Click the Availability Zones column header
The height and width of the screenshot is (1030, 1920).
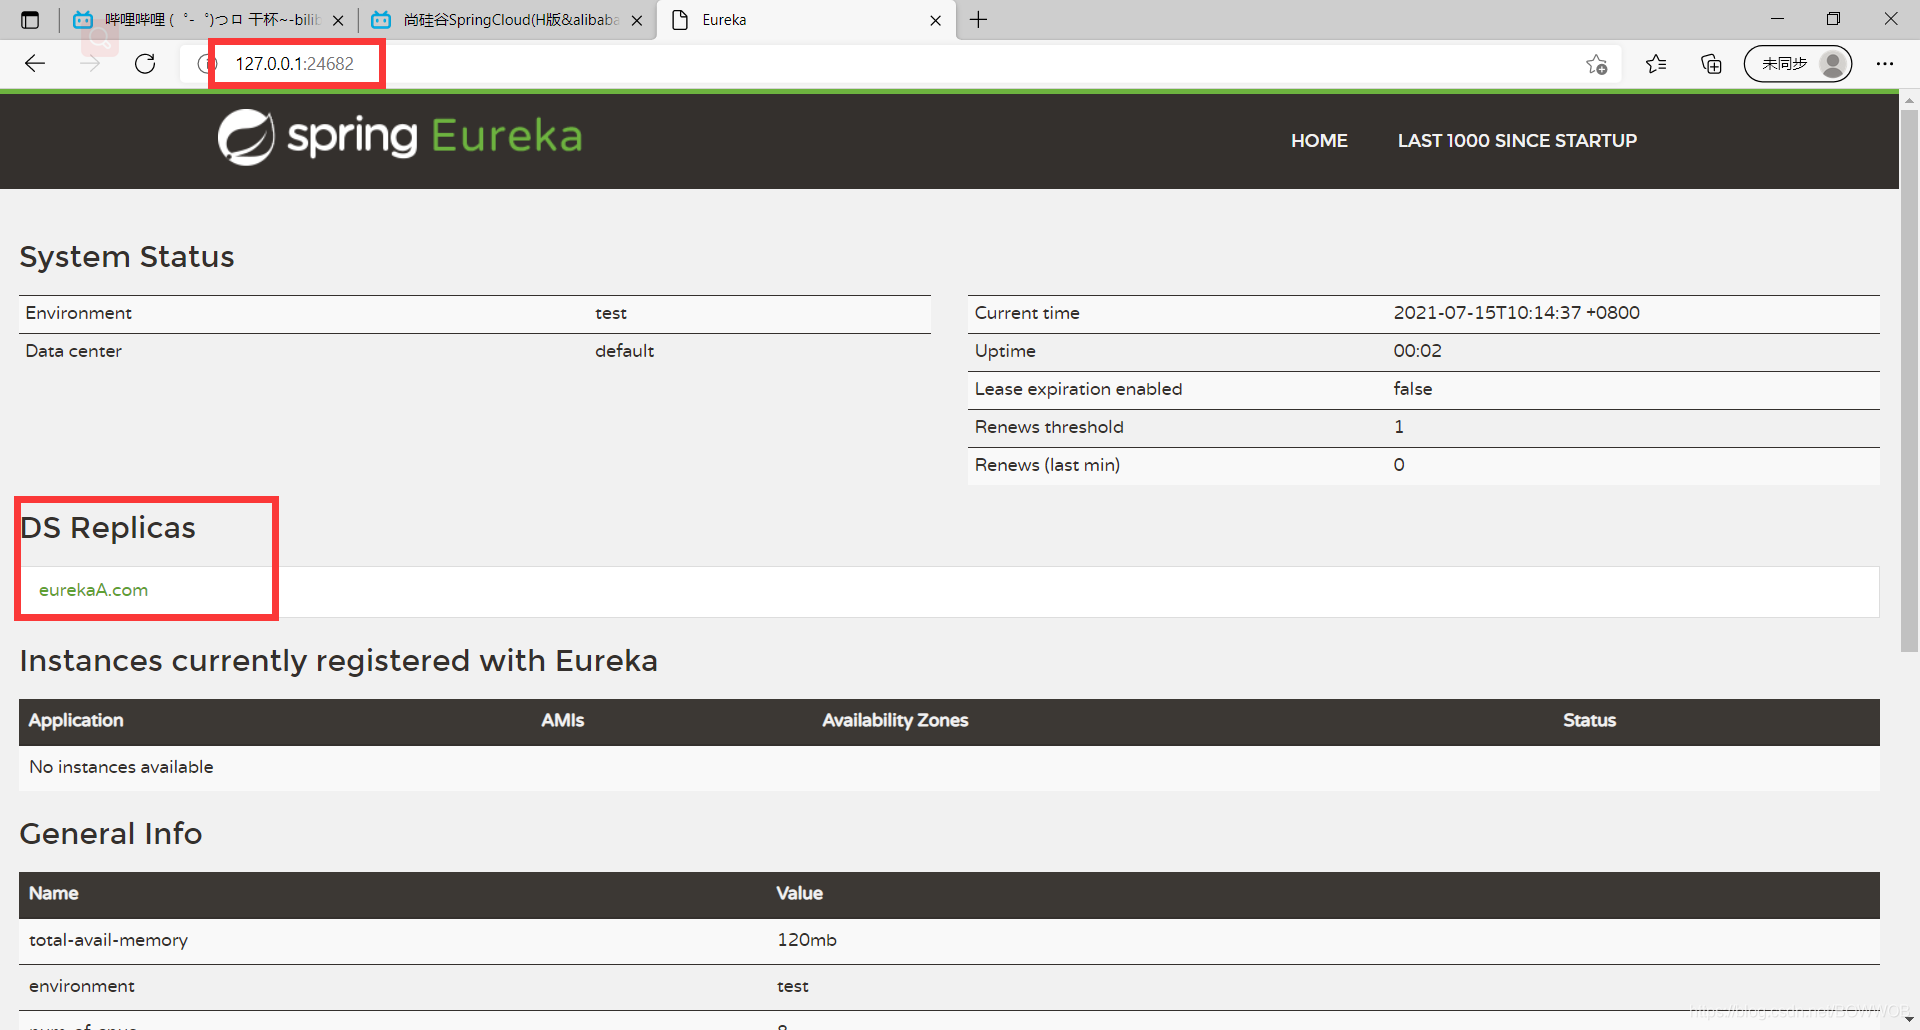tap(895, 720)
